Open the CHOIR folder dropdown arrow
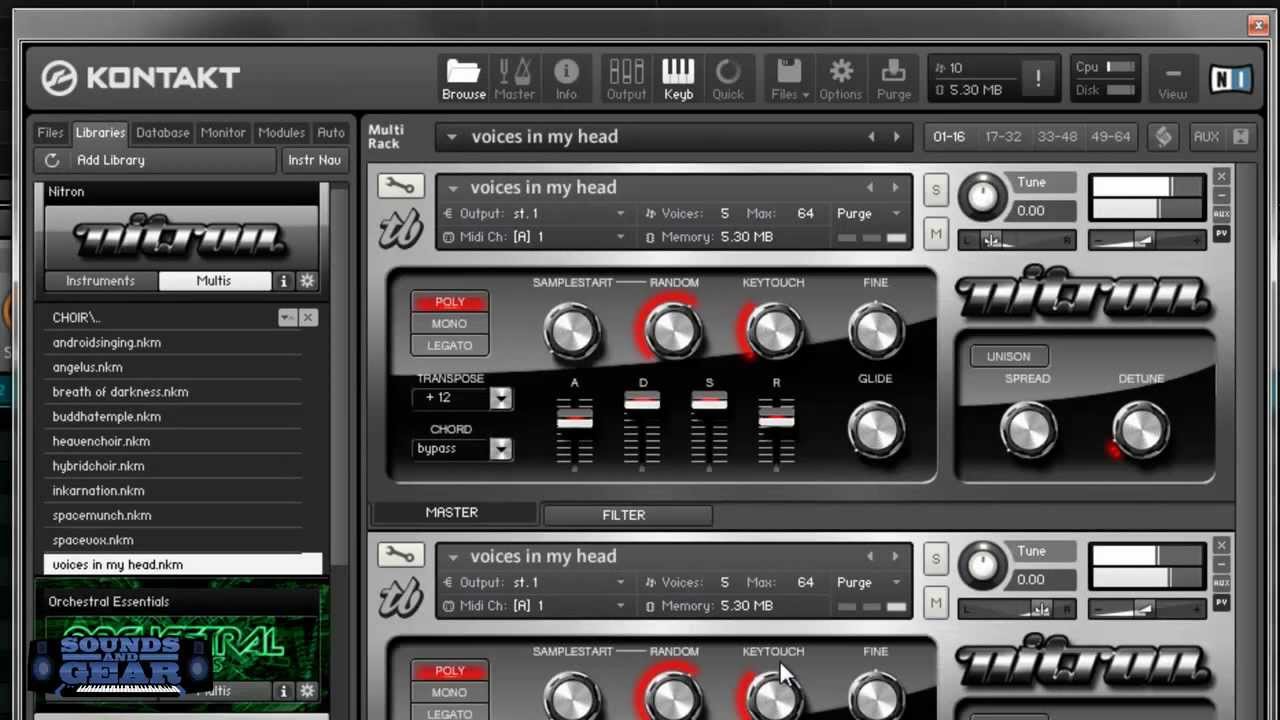The height and width of the screenshot is (720, 1280). click(x=288, y=317)
